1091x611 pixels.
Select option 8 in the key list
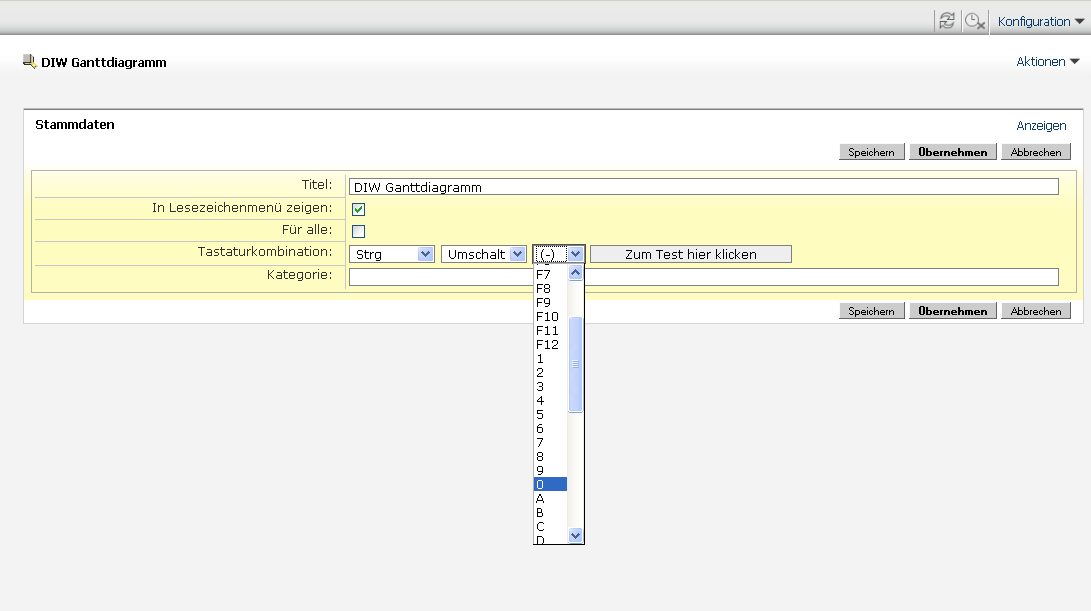(550, 457)
